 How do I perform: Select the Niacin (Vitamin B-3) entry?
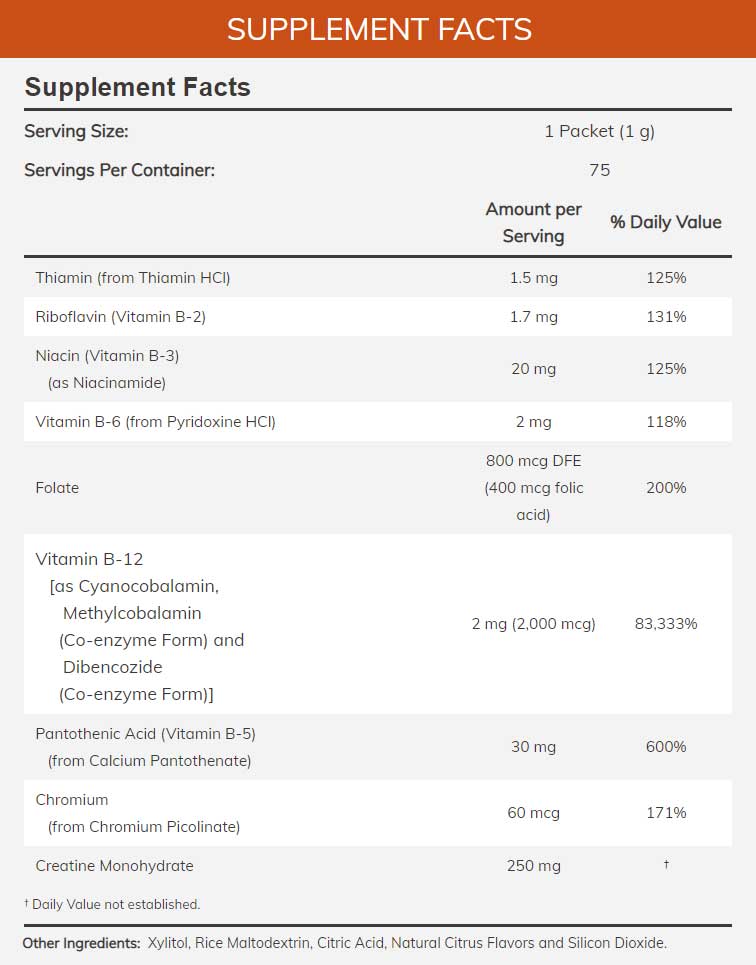tap(107, 356)
